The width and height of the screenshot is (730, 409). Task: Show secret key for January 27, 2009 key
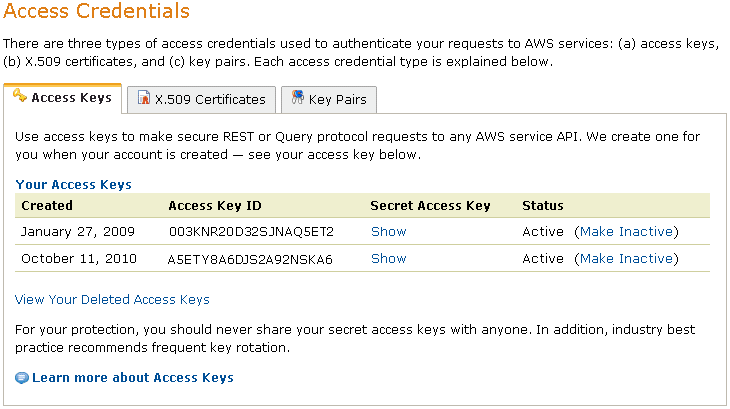coord(388,231)
